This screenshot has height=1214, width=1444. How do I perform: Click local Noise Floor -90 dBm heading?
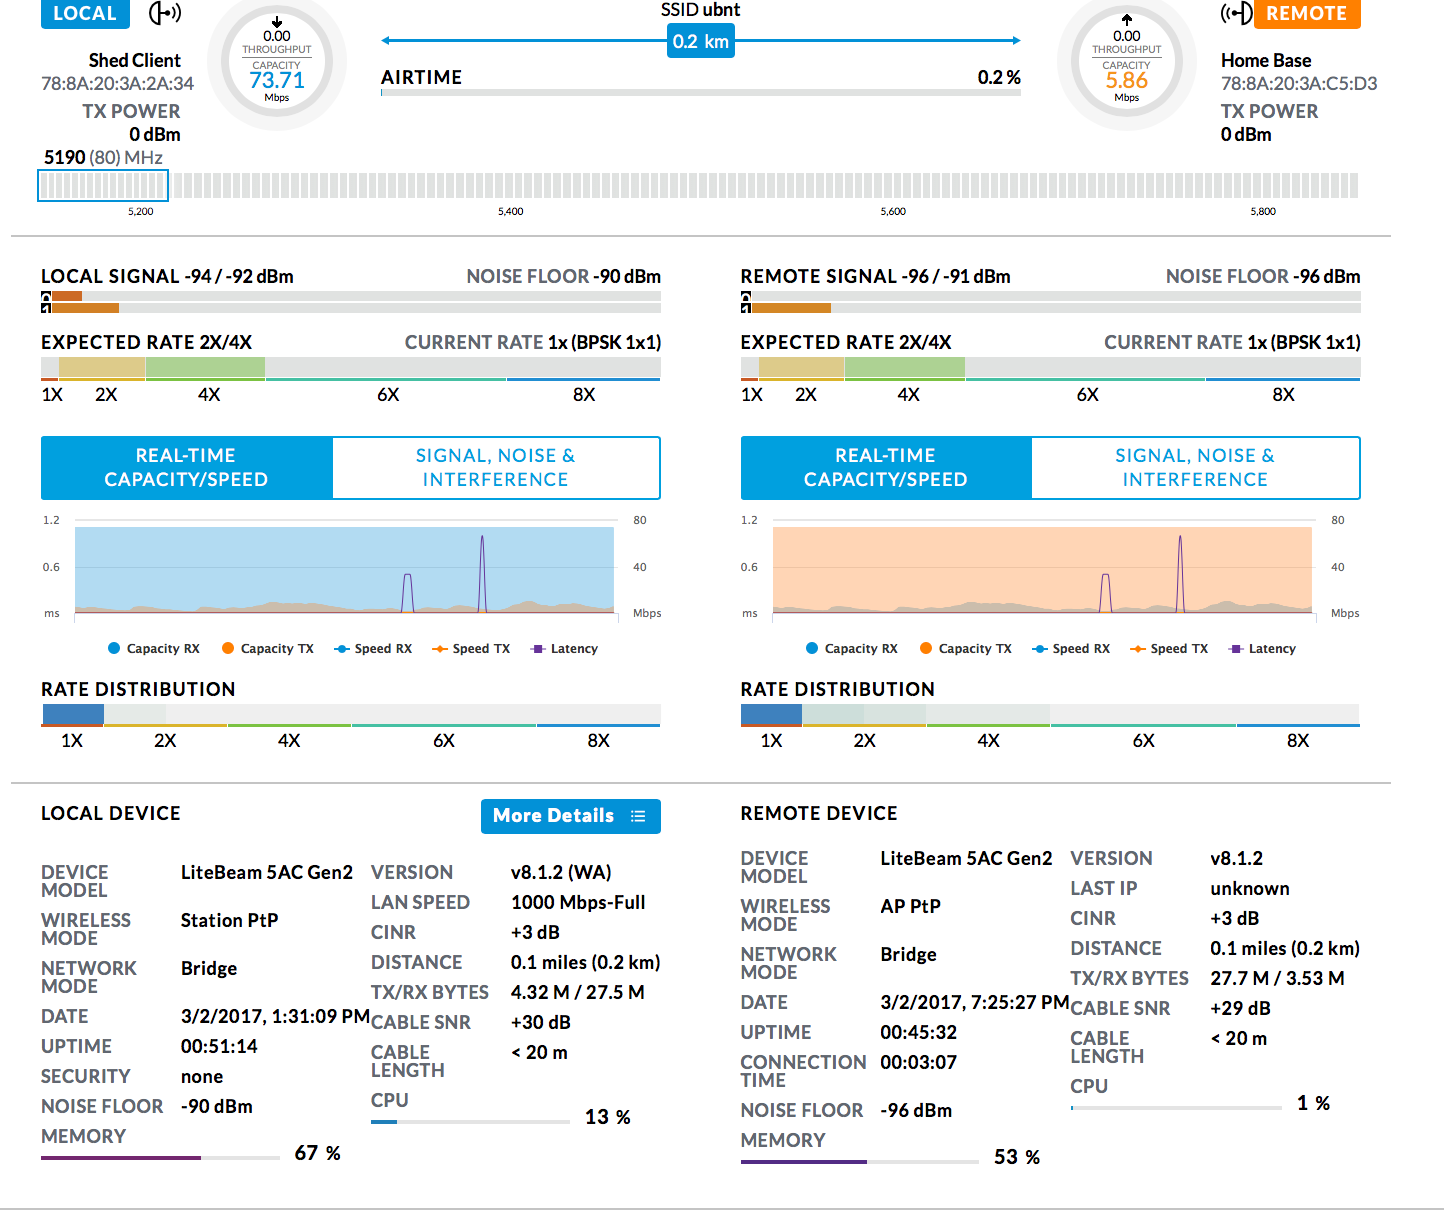(564, 277)
